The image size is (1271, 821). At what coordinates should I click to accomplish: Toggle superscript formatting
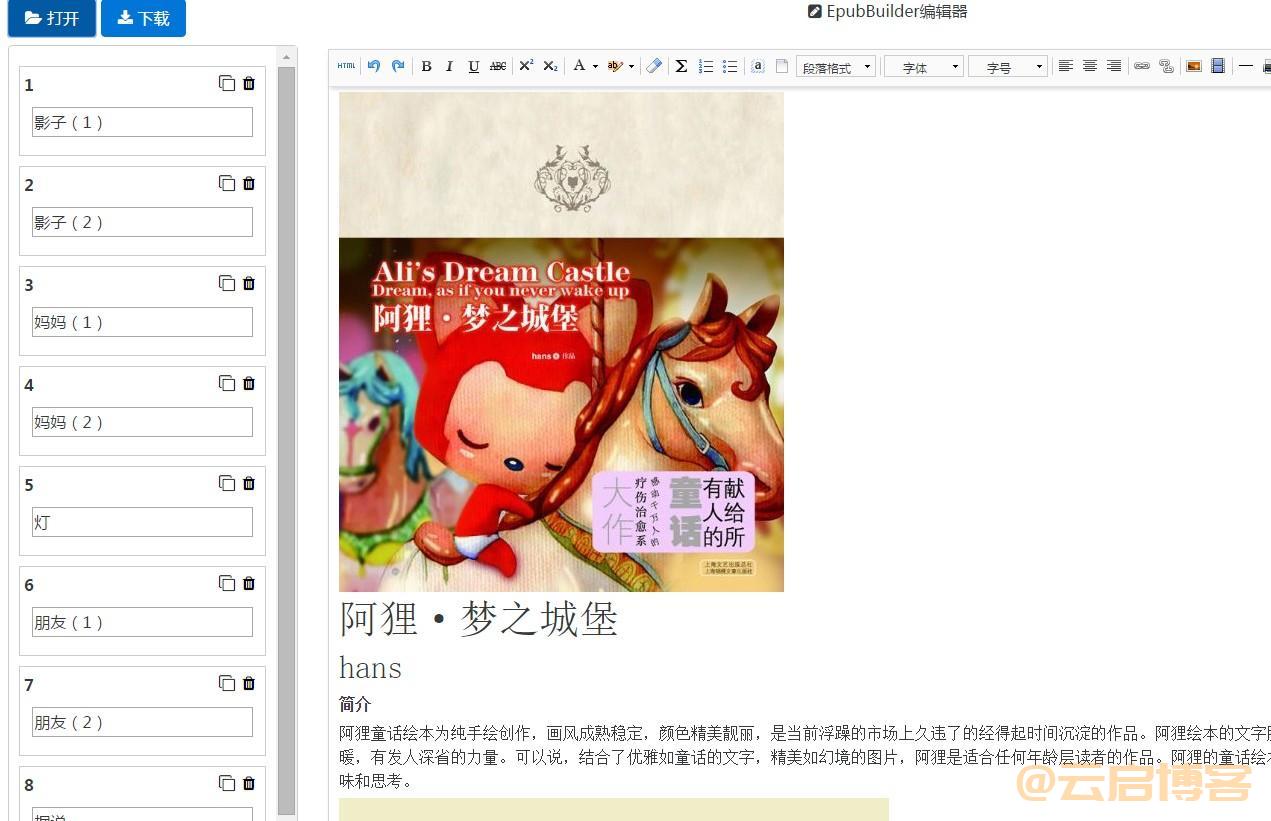click(x=526, y=66)
